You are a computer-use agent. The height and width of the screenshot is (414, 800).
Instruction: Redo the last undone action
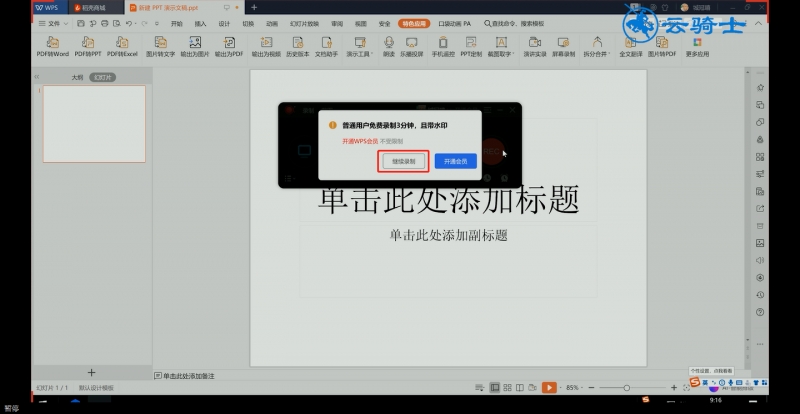tap(144, 23)
